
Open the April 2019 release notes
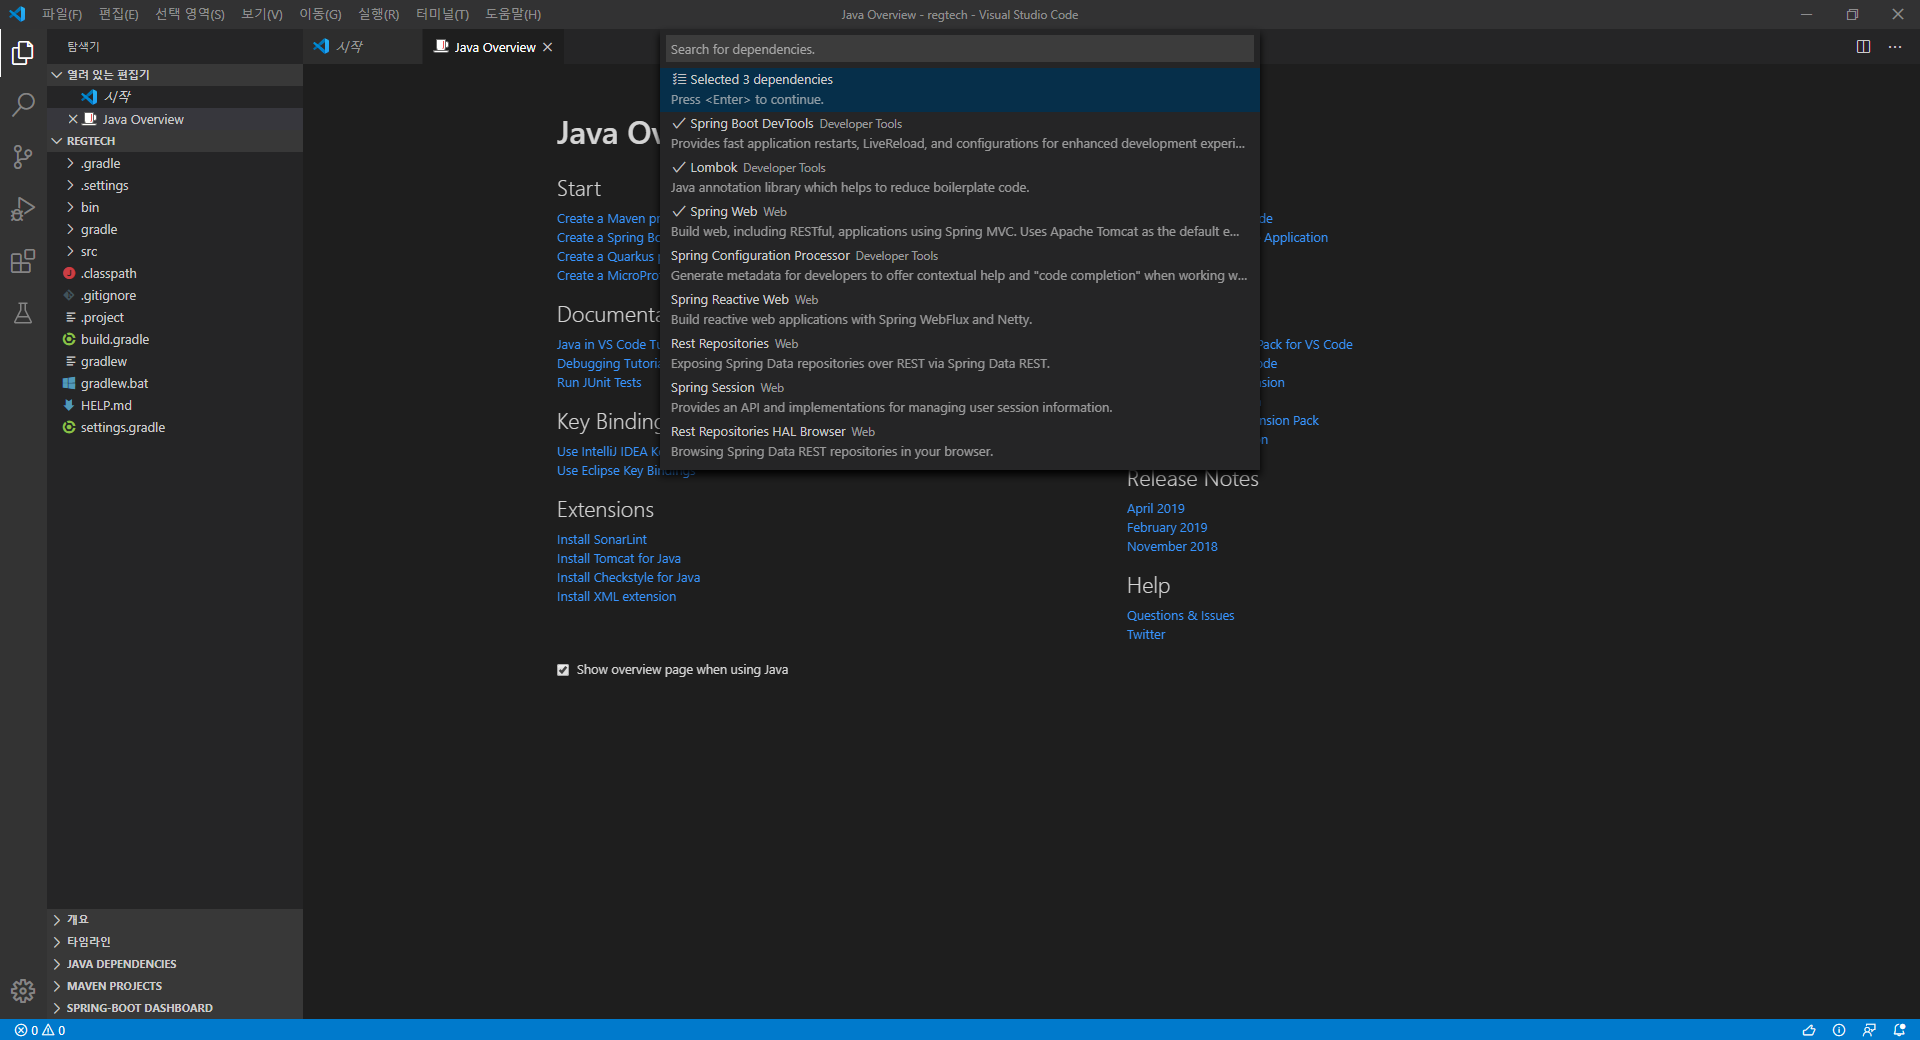click(1155, 508)
